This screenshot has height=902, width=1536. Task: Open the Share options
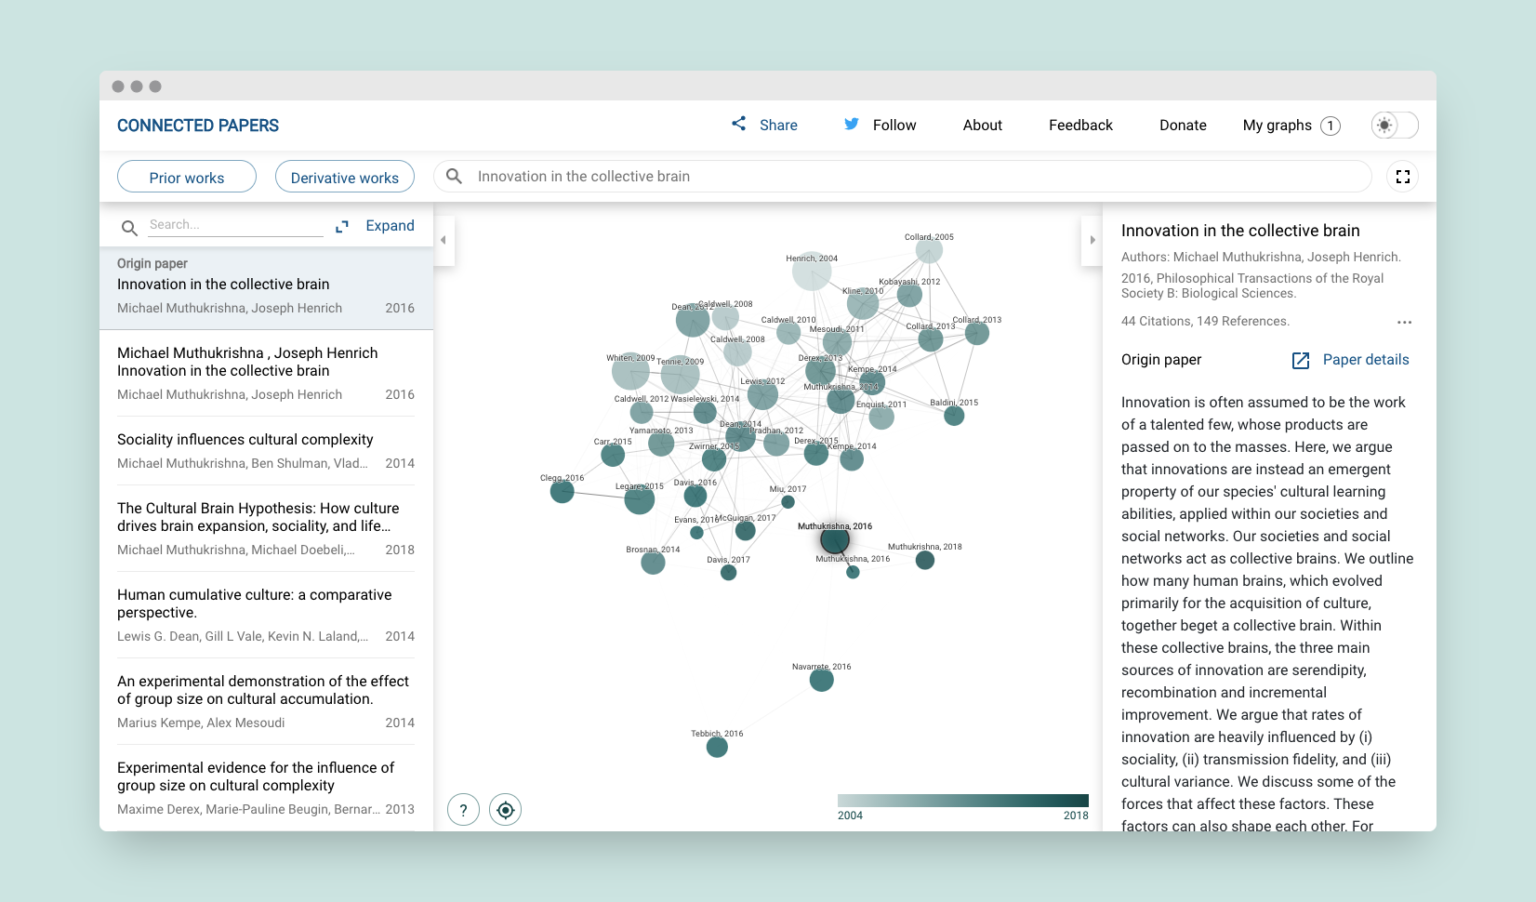764,125
